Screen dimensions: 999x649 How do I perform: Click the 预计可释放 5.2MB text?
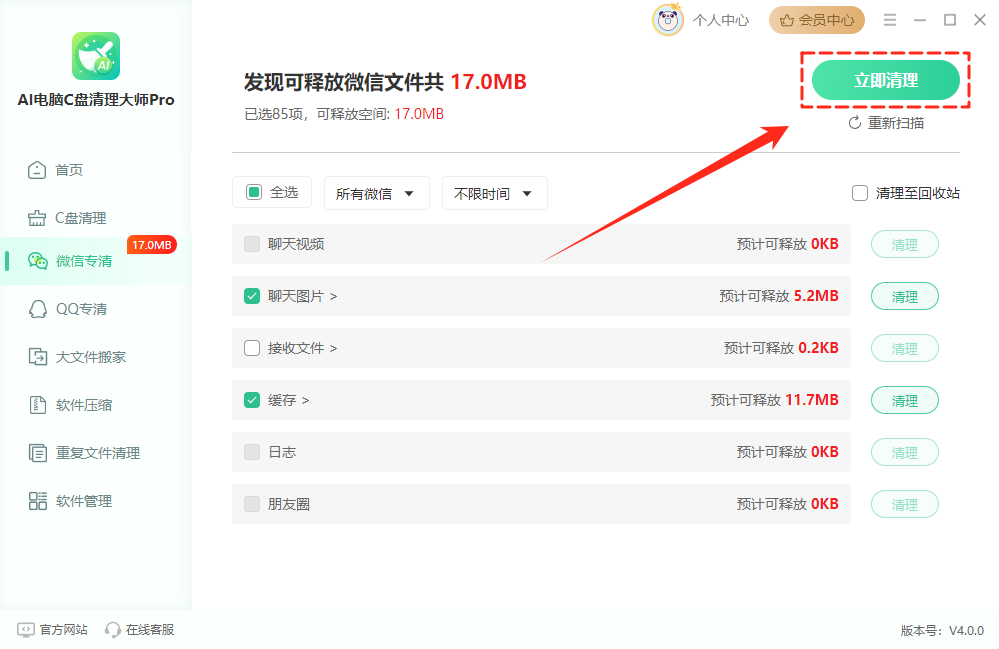pyautogui.click(x=779, y=296)
